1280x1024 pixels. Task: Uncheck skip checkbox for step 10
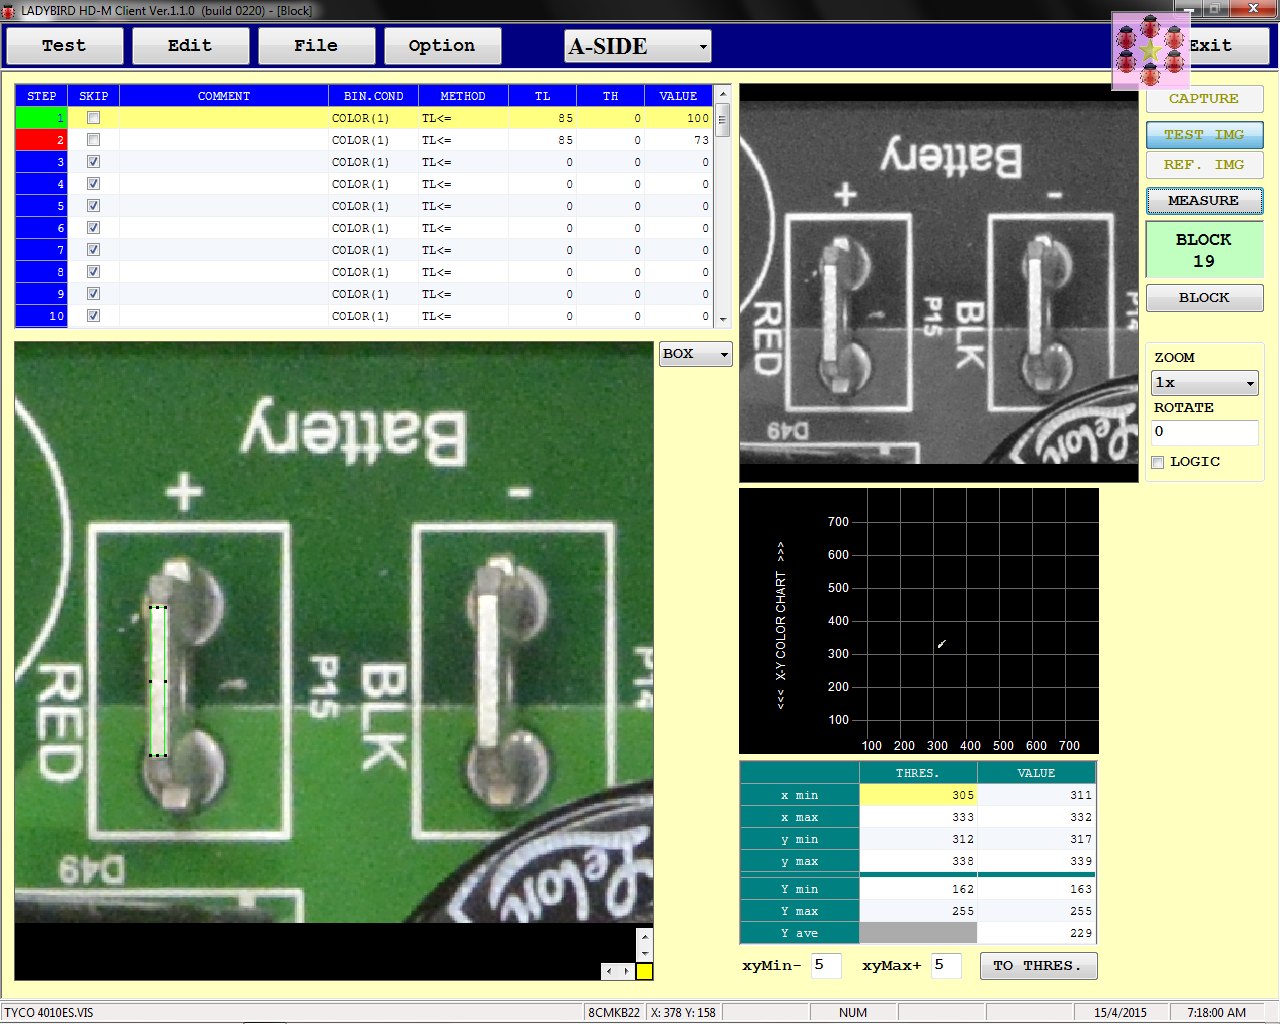93,316
